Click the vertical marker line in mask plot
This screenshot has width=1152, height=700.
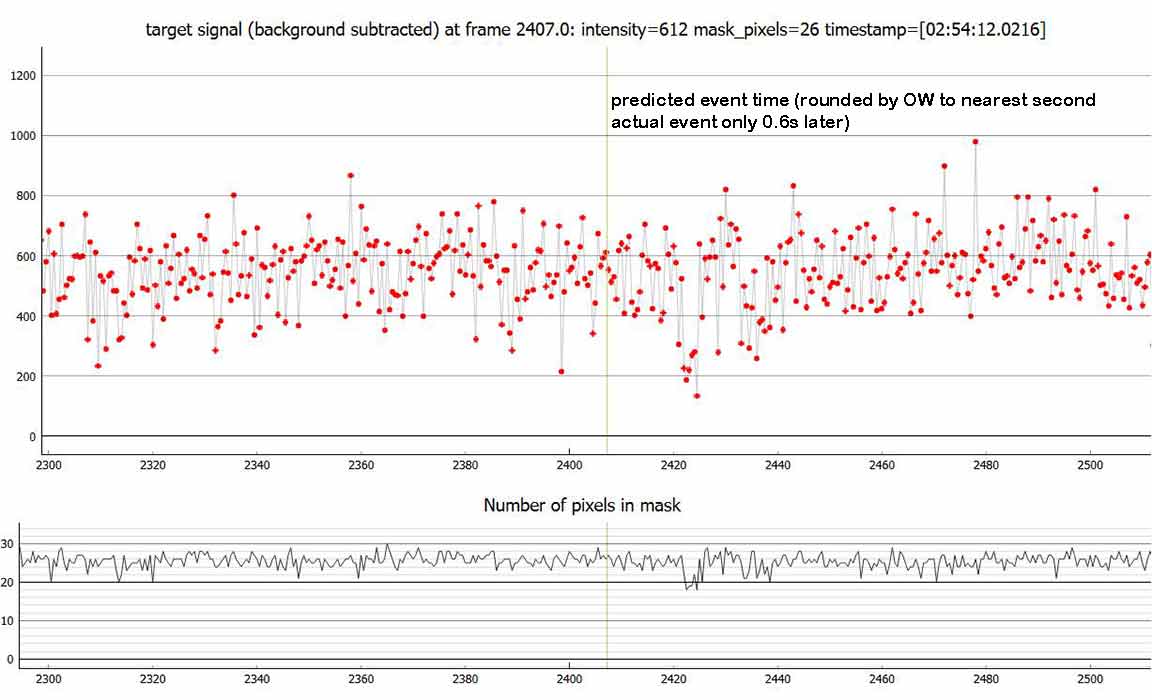(x=607, y=620)
